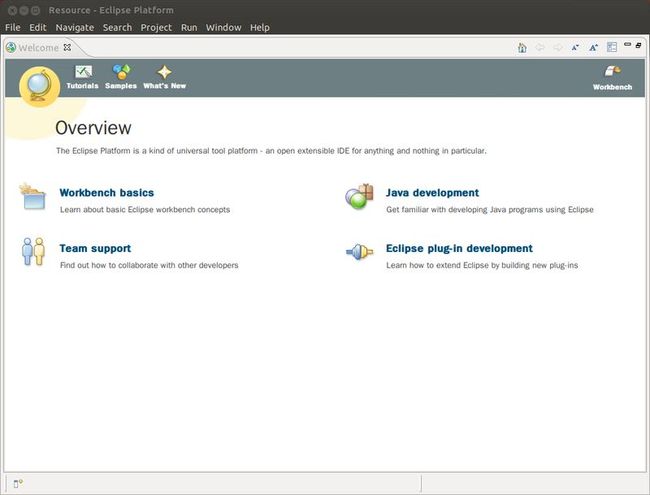Click the Customize page layout icon
Viewport: 650px width, 495px height.
click(x=612, y=47)
